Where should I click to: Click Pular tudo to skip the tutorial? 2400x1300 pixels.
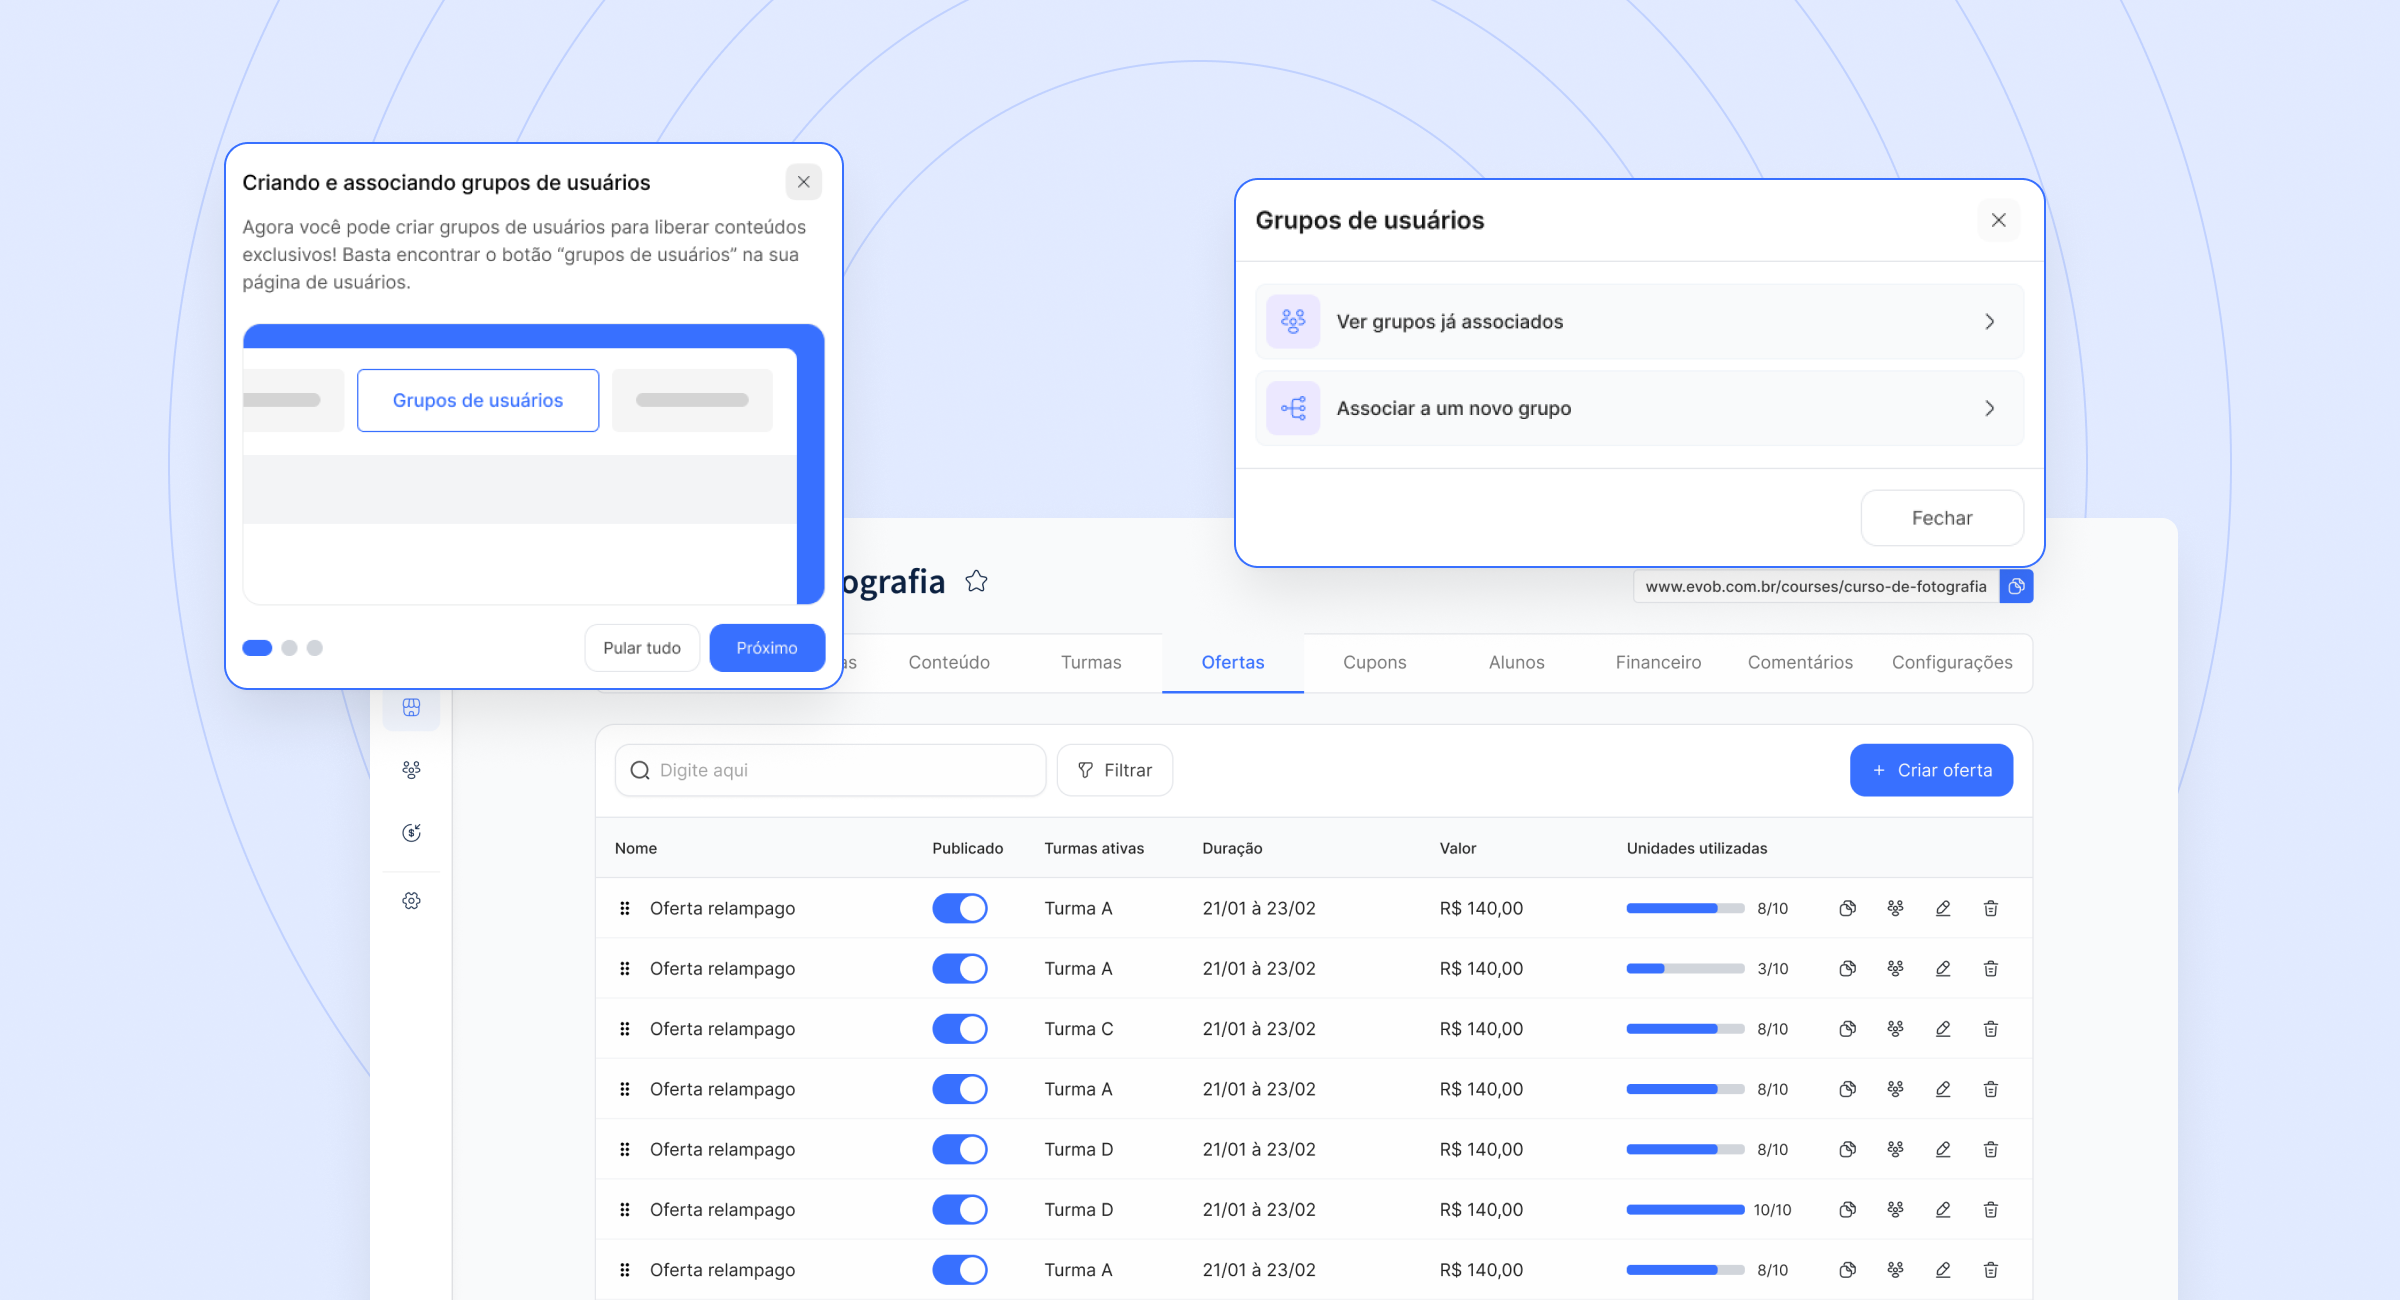[x=642, y=648]
